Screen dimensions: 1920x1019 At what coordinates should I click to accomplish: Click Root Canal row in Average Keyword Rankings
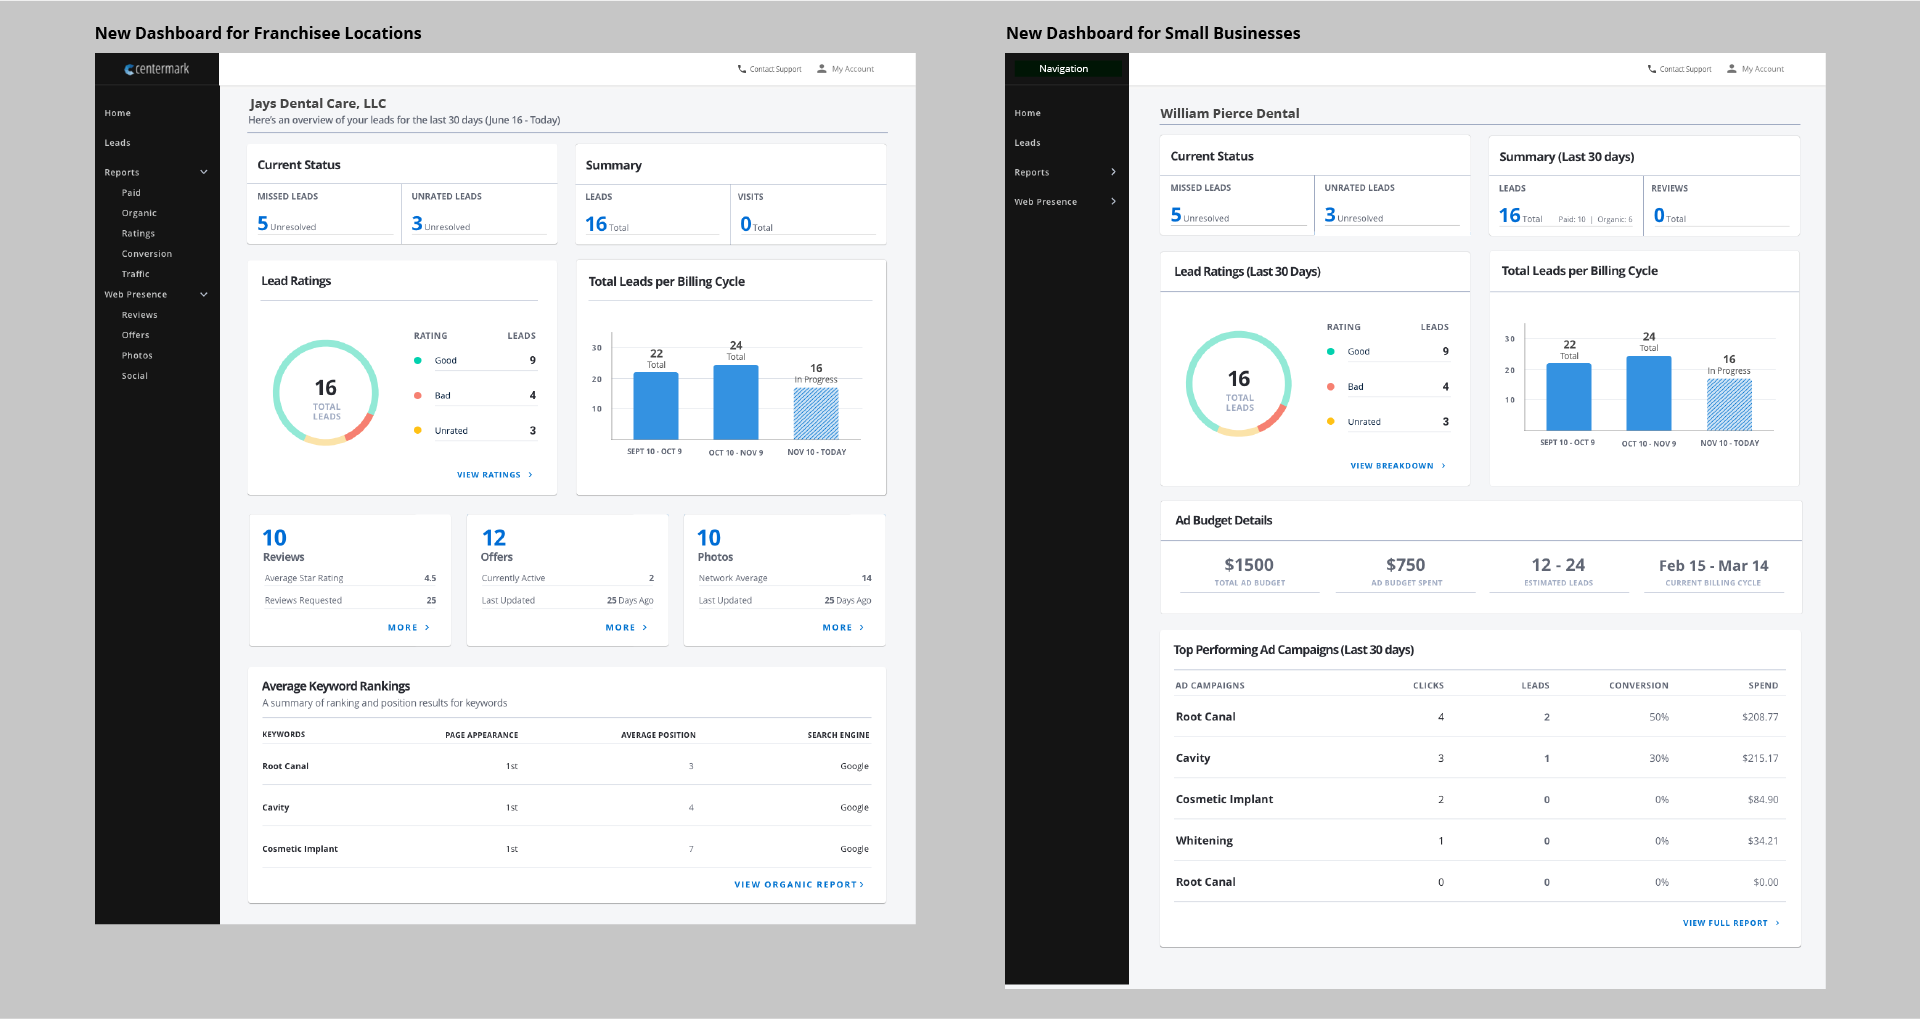pyautogui.click(x=566, y=766)
